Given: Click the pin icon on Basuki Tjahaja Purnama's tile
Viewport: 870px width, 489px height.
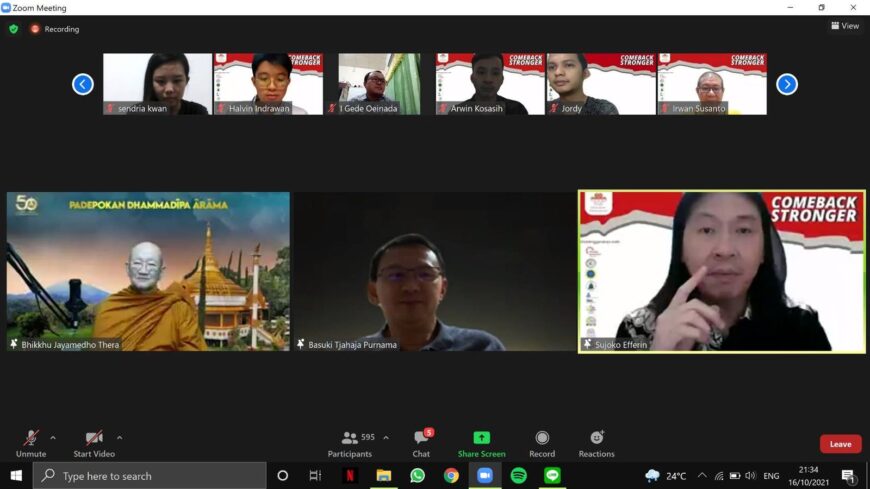Looking at the screenshot, I should point(301,344).
